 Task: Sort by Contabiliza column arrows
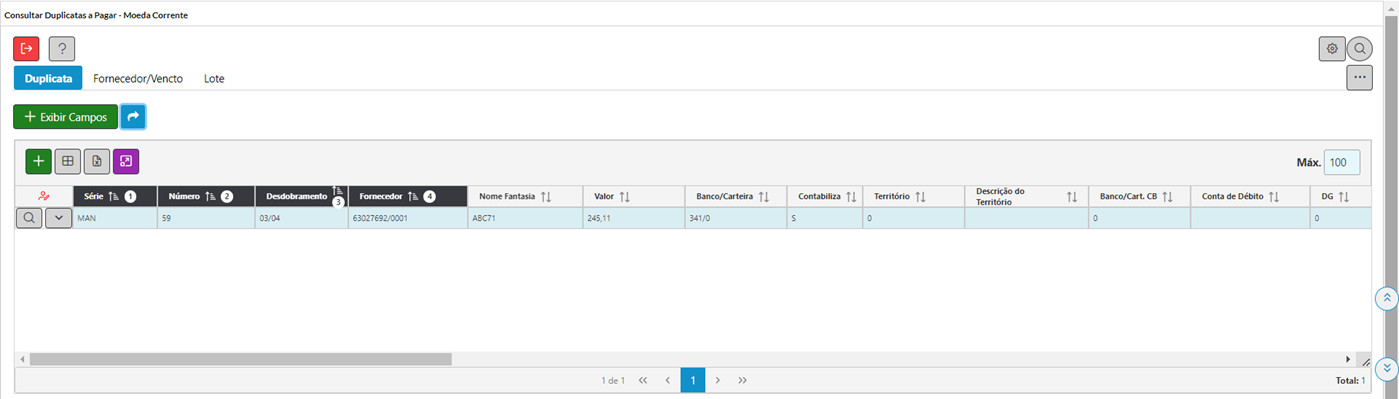point(851,197)
